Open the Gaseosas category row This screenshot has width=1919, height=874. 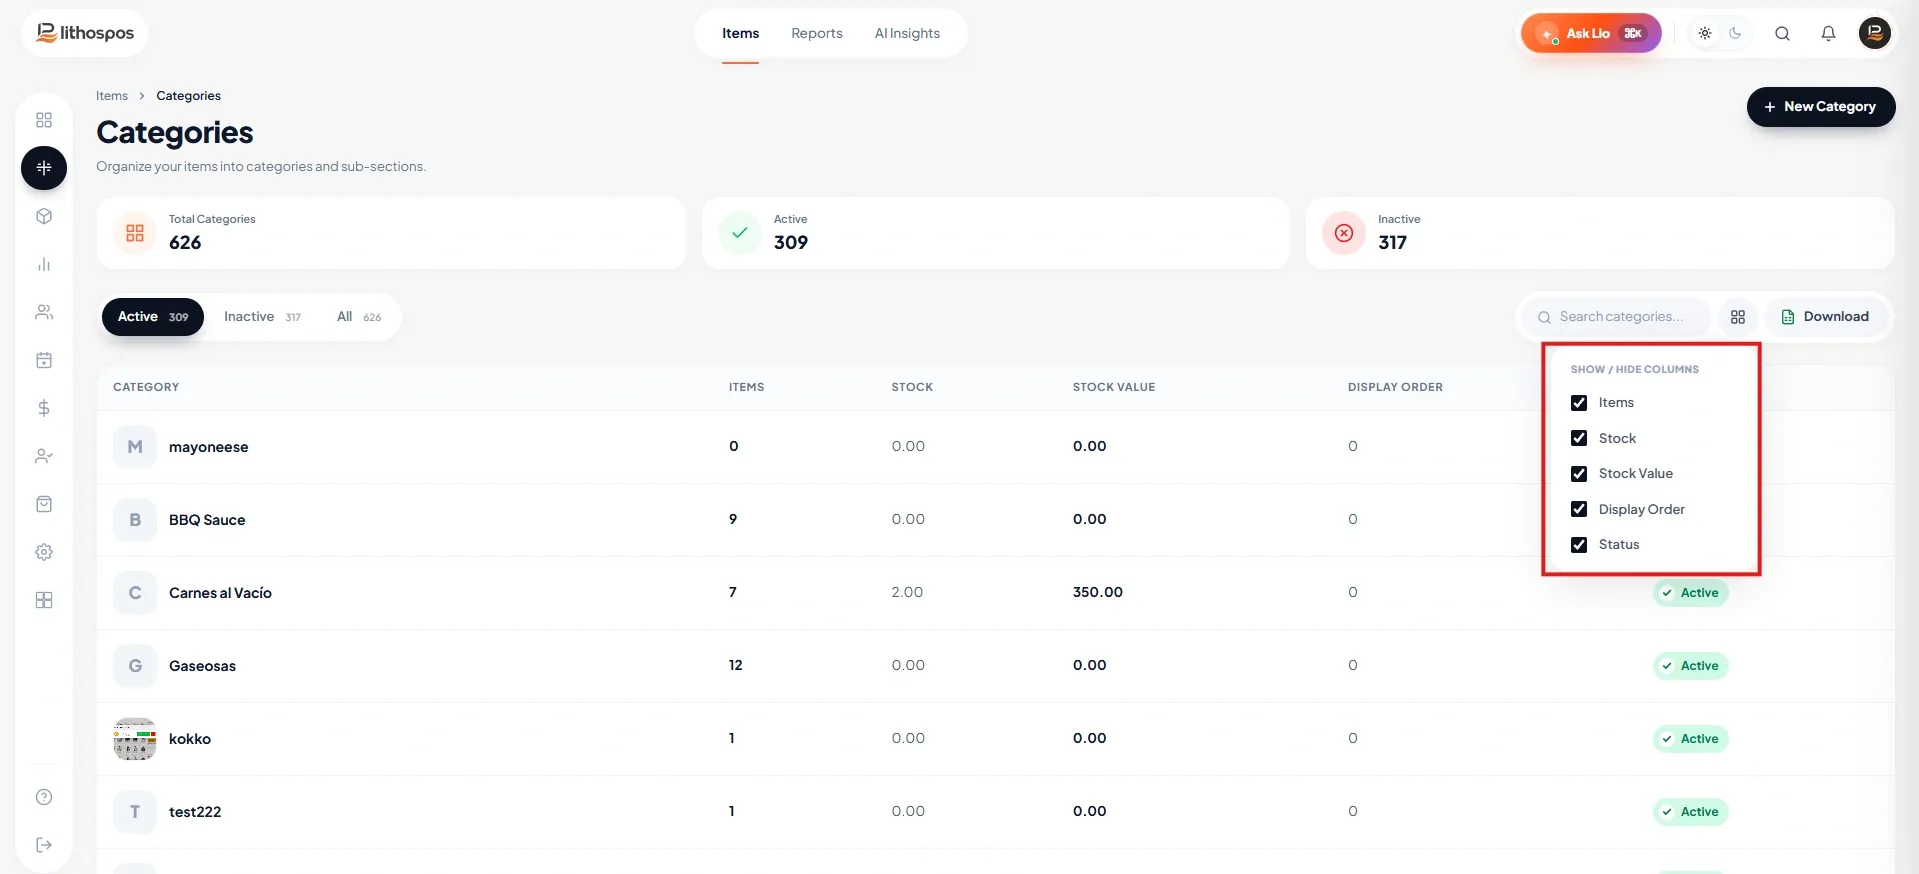click(x=995, y=666)
